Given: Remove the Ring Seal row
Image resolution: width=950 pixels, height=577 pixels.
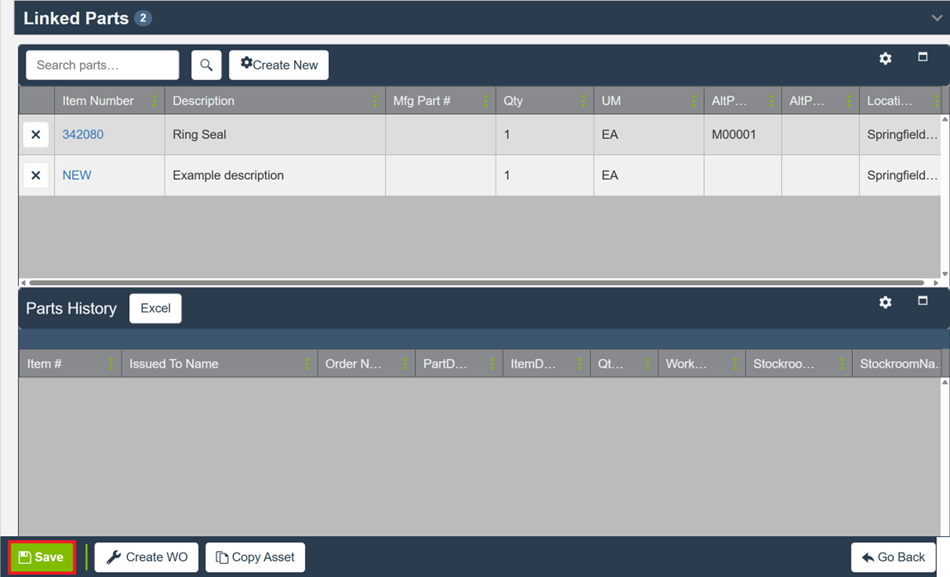Looking at the screenshot, I should (x=36, y=135).
